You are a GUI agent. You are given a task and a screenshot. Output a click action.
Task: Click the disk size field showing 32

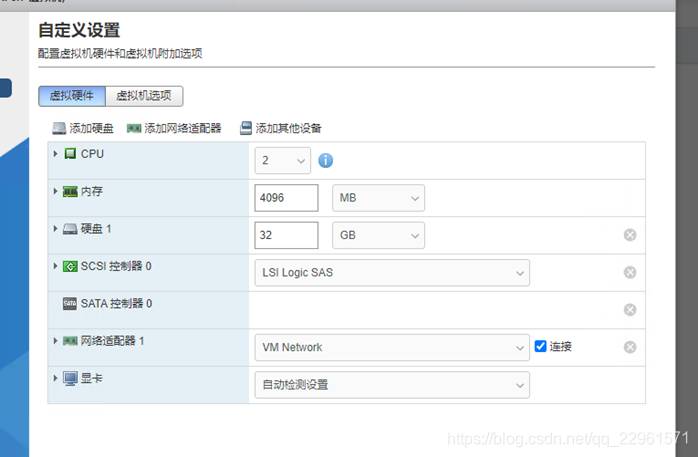[x=286, y=235]
